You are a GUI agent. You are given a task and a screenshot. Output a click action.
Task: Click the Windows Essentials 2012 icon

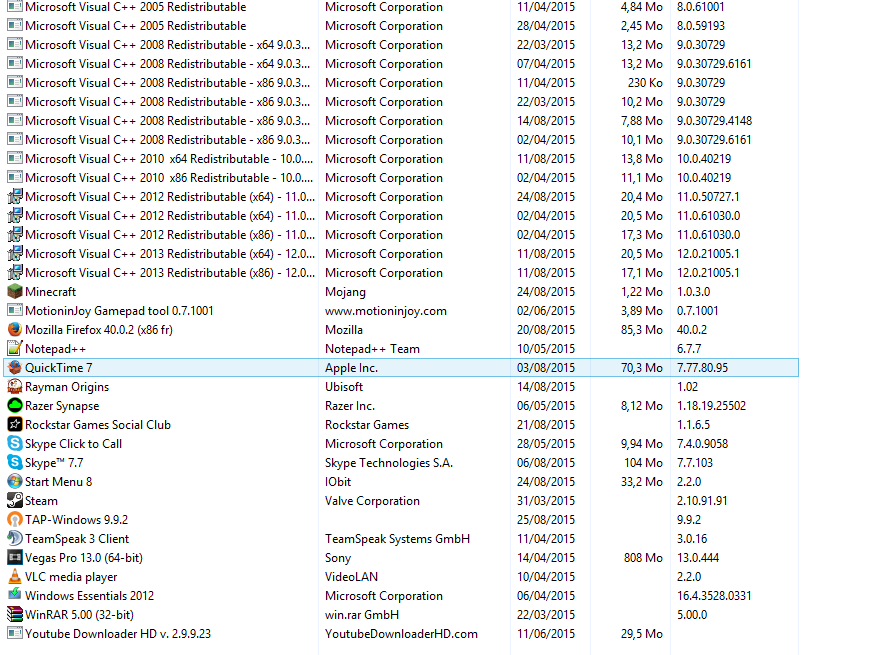15,596
